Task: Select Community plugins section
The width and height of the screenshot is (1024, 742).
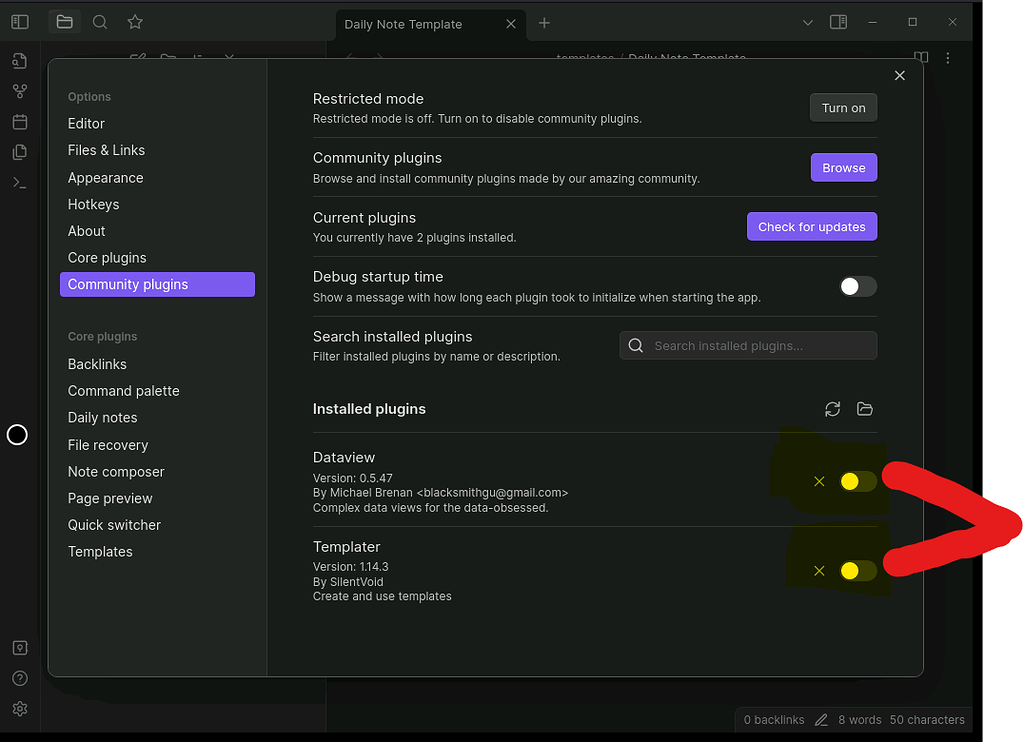Action: pos(157,285)
